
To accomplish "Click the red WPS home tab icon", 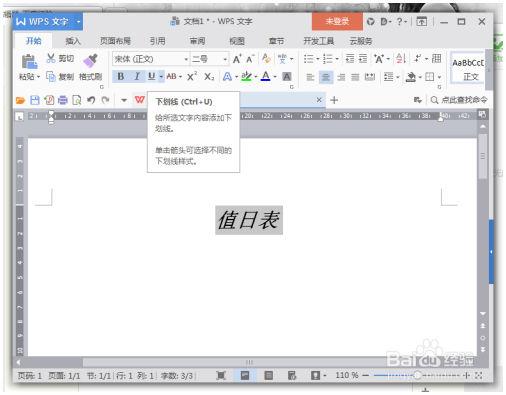I will click(x=140, y=99).
